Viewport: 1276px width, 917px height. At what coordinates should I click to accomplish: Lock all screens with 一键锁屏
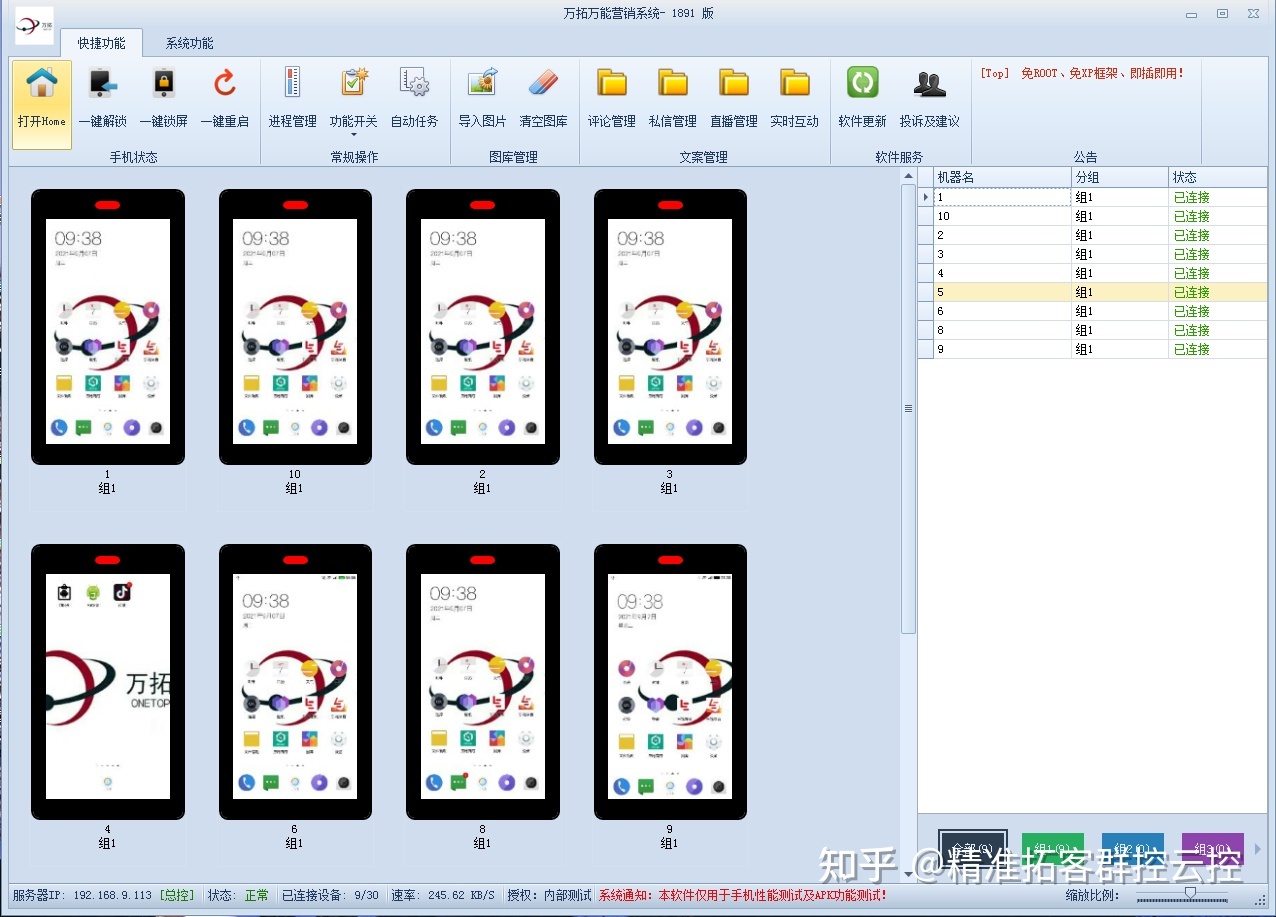click(163, 84)
